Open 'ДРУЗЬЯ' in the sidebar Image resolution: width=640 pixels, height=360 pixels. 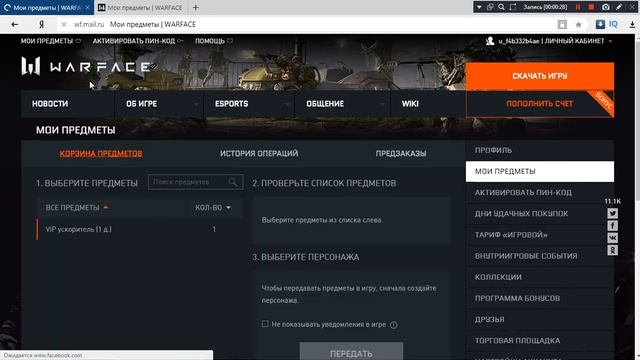(x=540, y=320)
